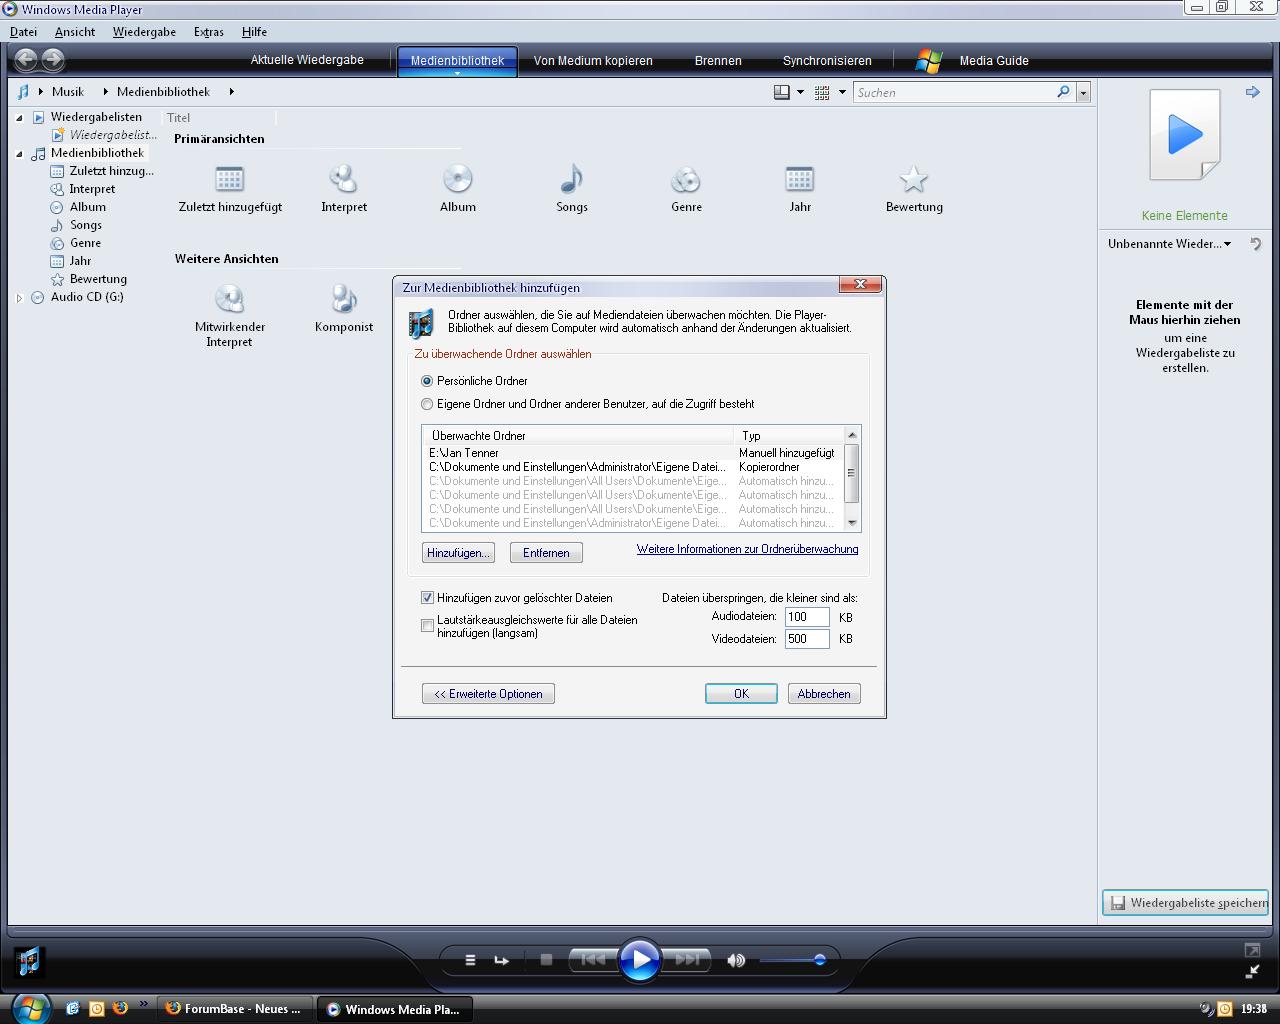
Task: Open the Ansicht menu
Action: [x=75, y=32]
